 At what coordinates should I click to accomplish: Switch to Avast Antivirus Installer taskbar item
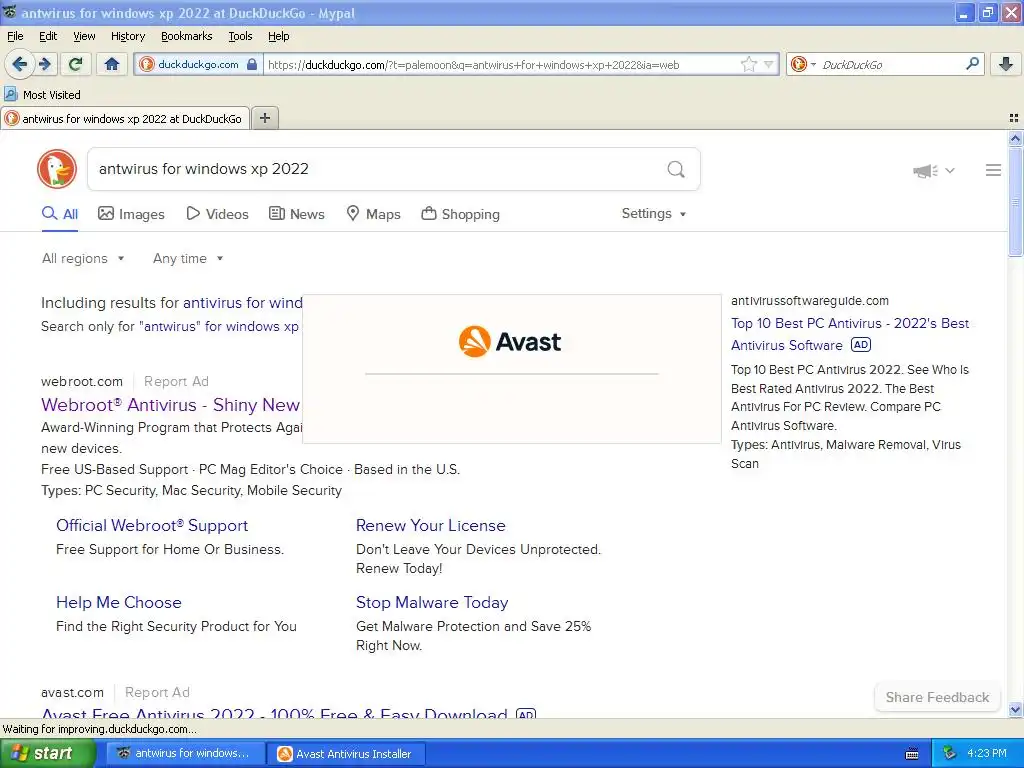[346, 754]
